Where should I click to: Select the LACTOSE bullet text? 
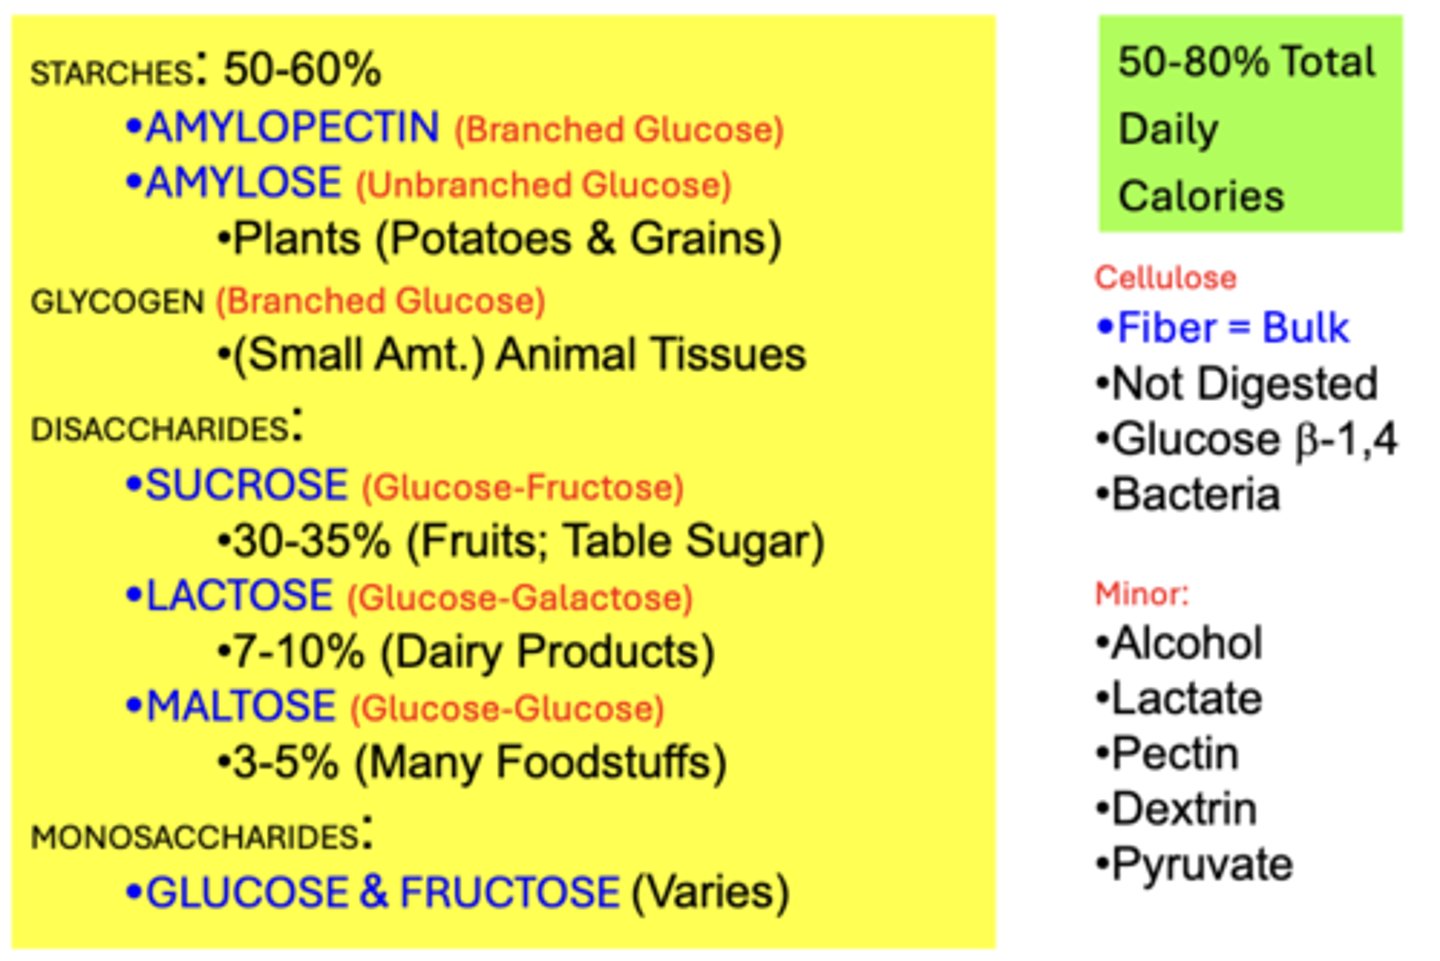239,596
